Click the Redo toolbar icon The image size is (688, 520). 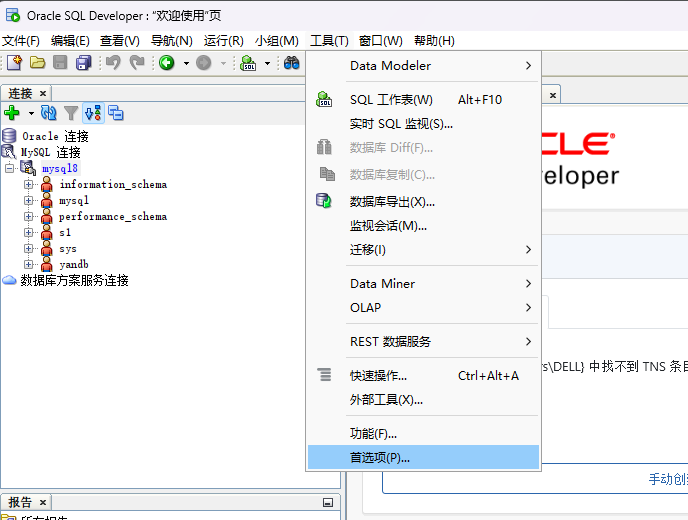[x=137, y=63]
